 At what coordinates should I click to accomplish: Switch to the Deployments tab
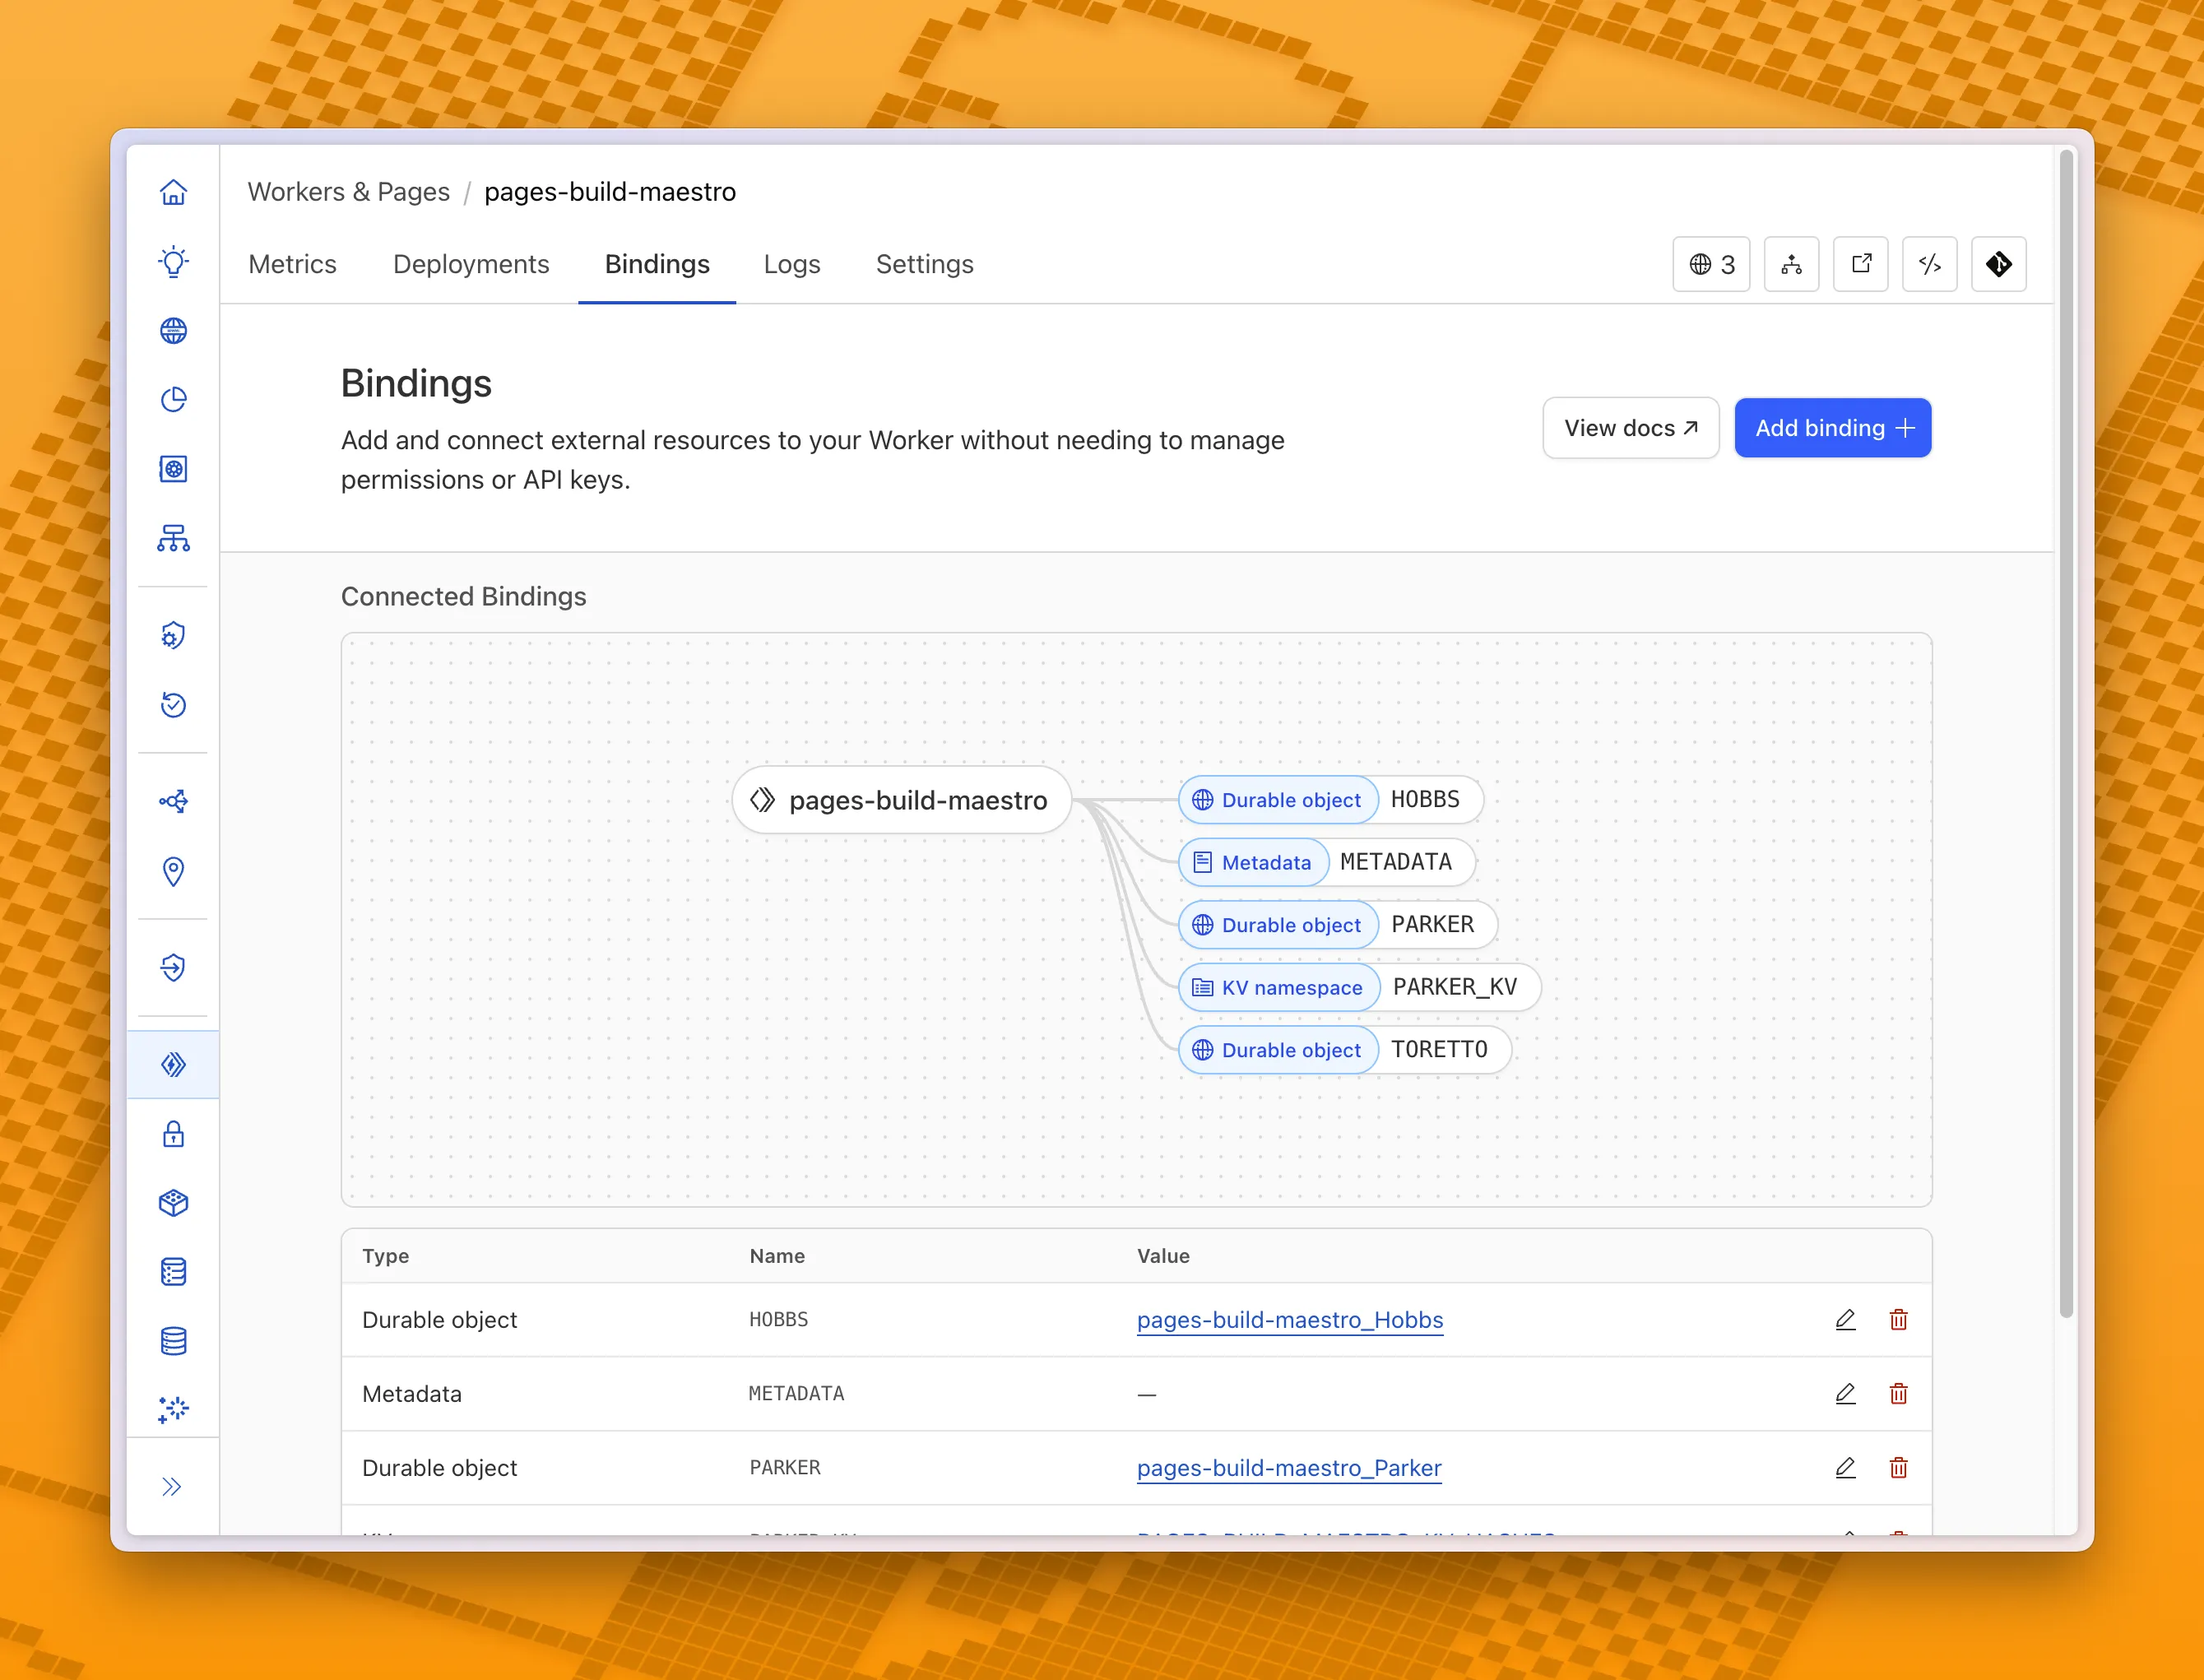(x=471, y=264)
